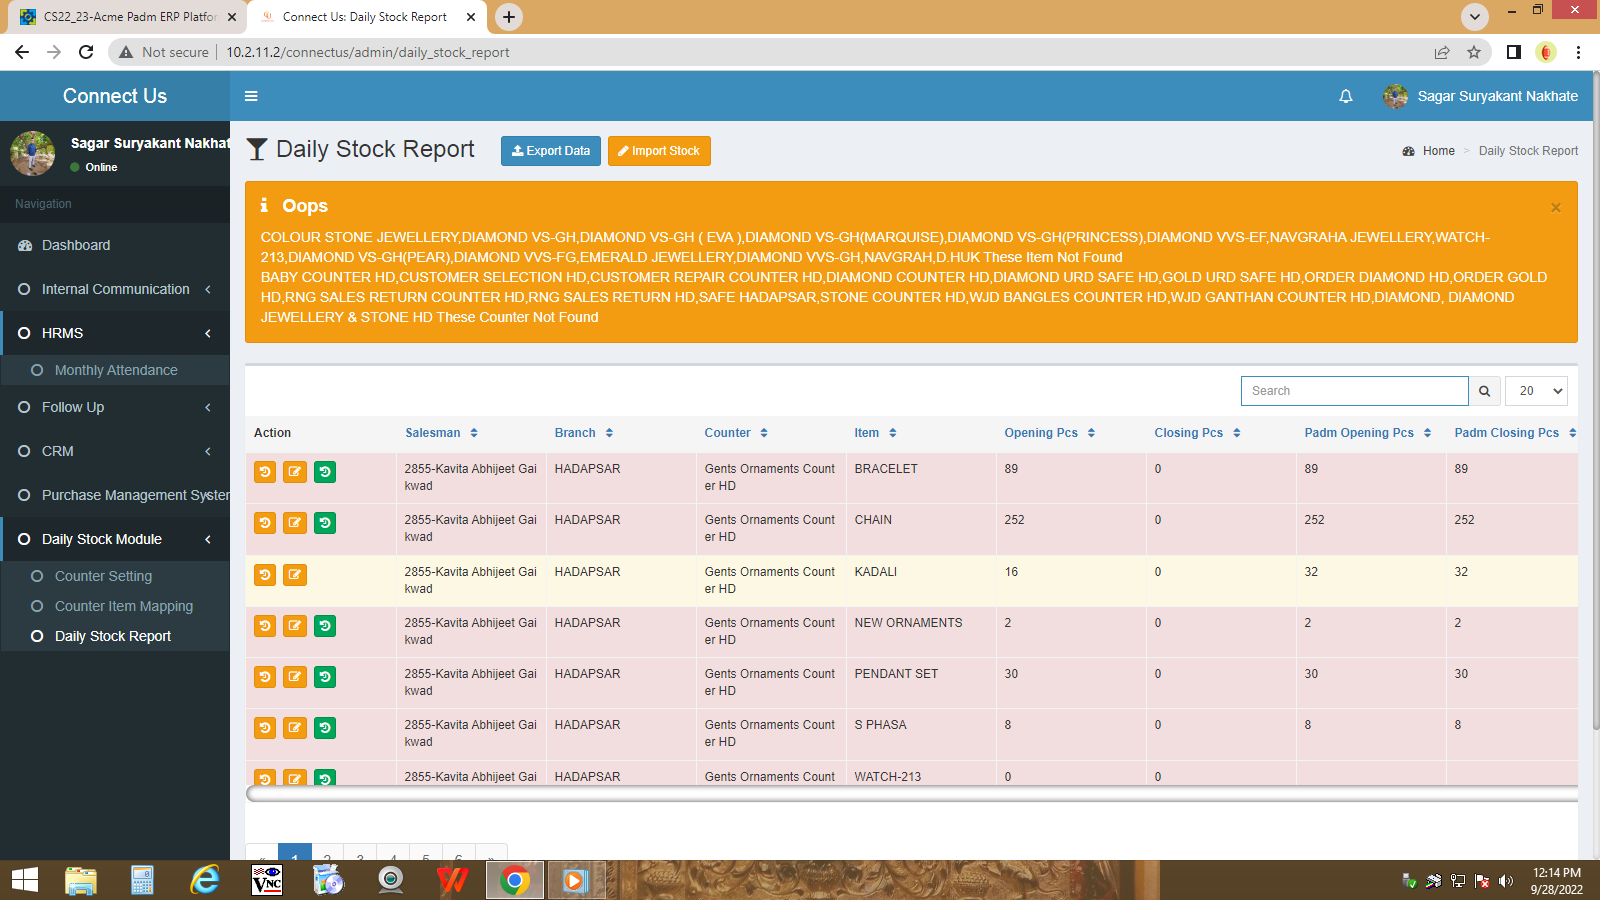1600x900 pixels.
Task: Click edit icon in NEW ORNAMENTS row
Action: 295,626
